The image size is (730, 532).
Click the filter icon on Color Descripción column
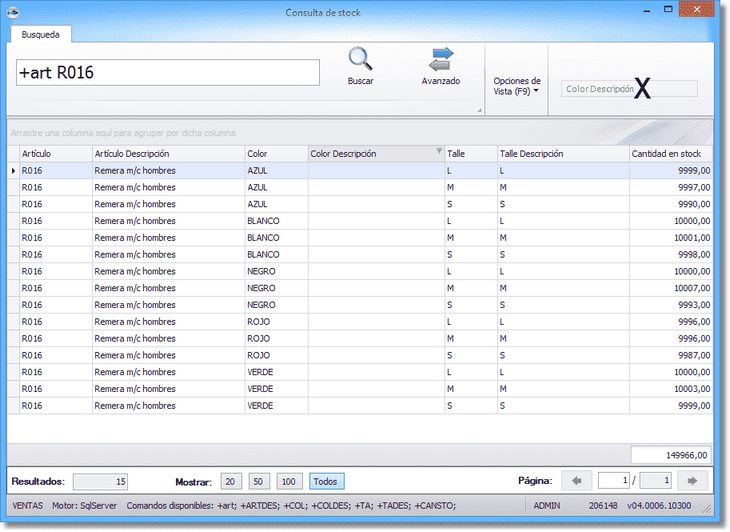[438, 152]
